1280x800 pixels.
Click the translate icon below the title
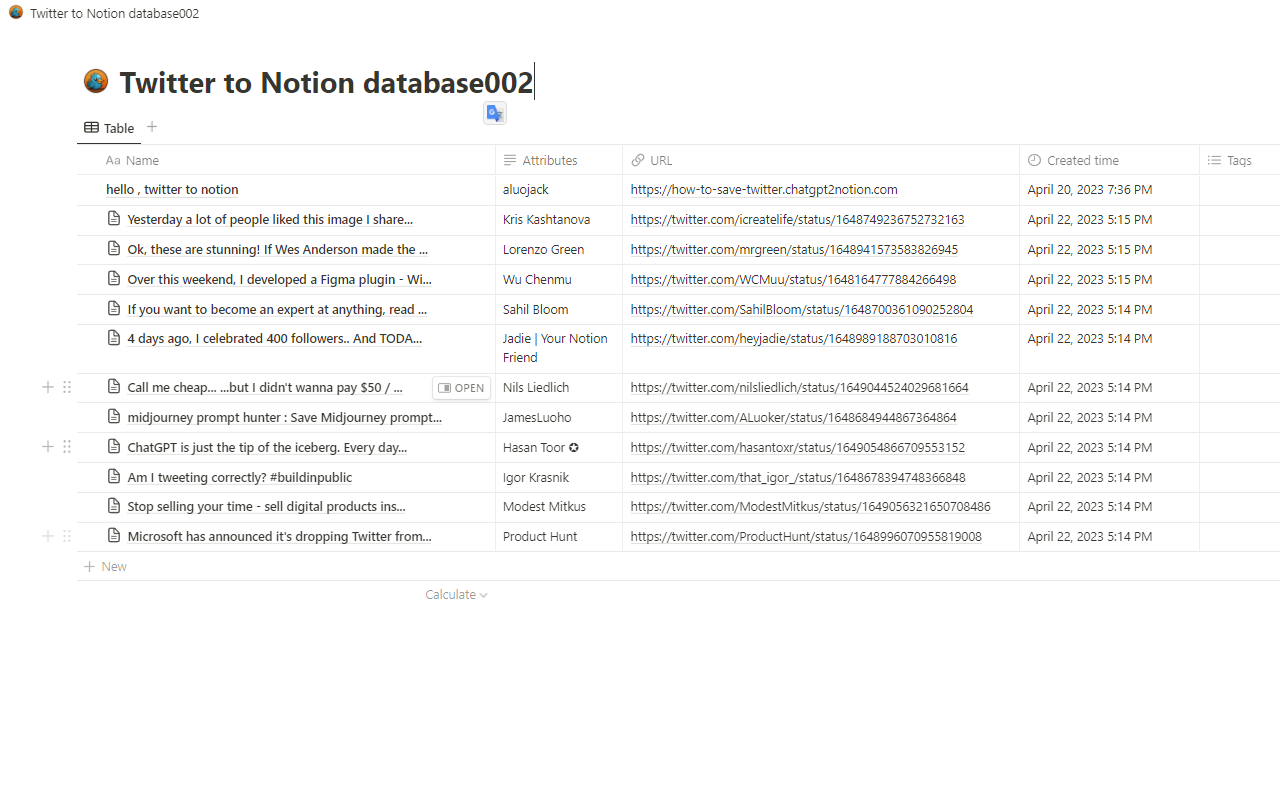(495, 113)
